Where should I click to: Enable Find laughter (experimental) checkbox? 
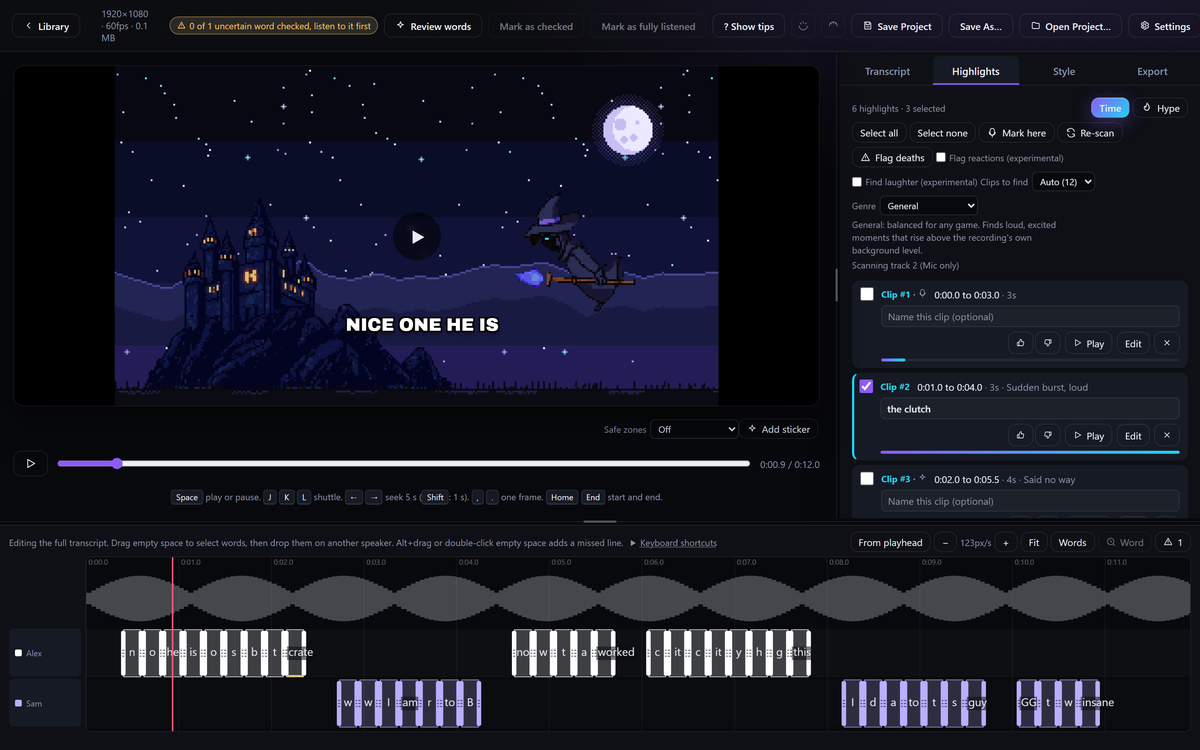[x=857, y=182]
